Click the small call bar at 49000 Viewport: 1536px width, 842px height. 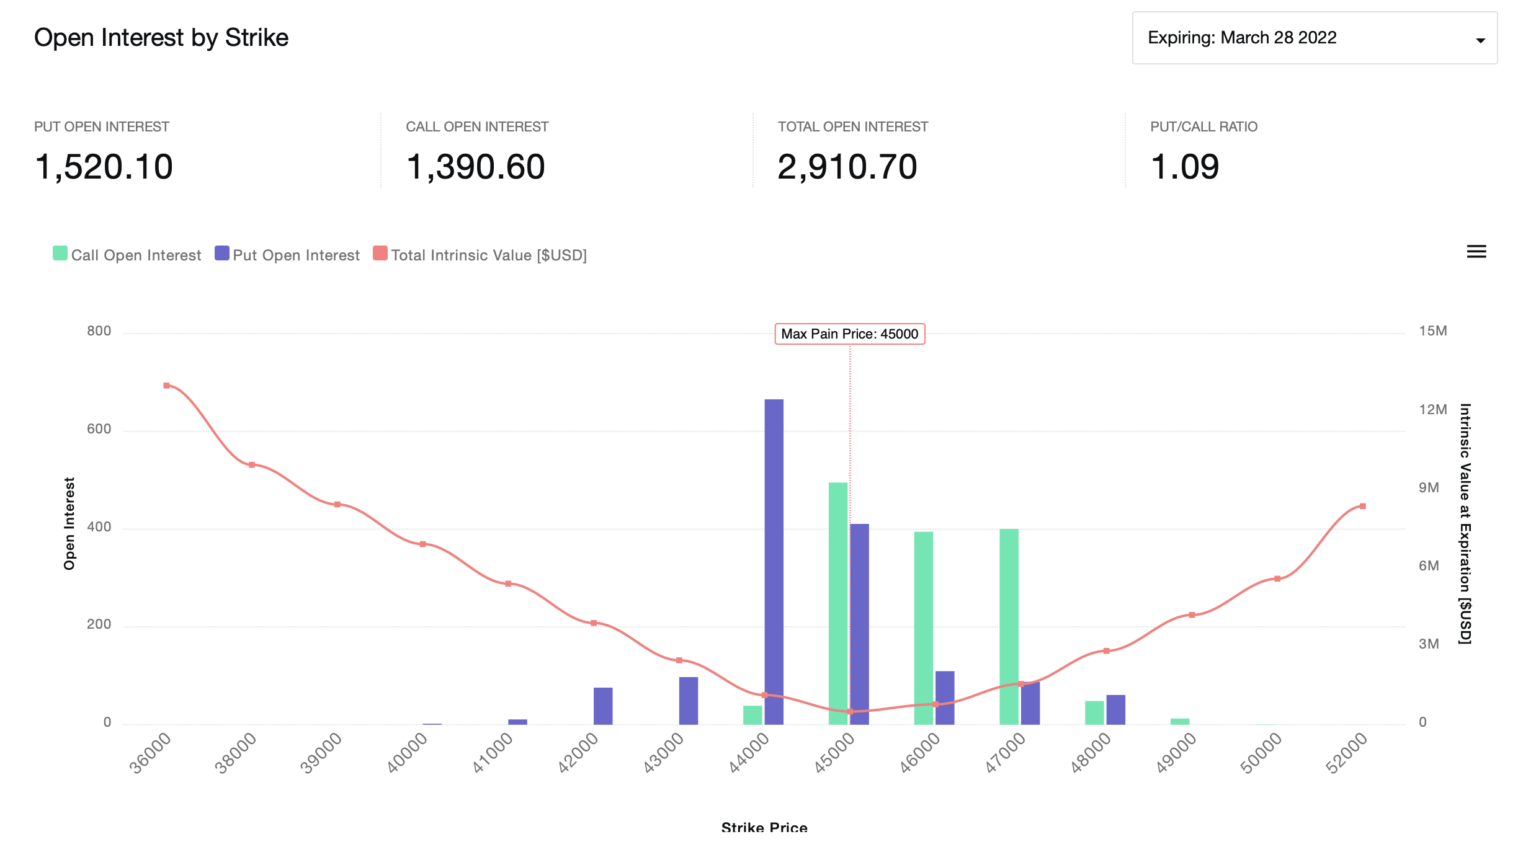coord(1180,721)
